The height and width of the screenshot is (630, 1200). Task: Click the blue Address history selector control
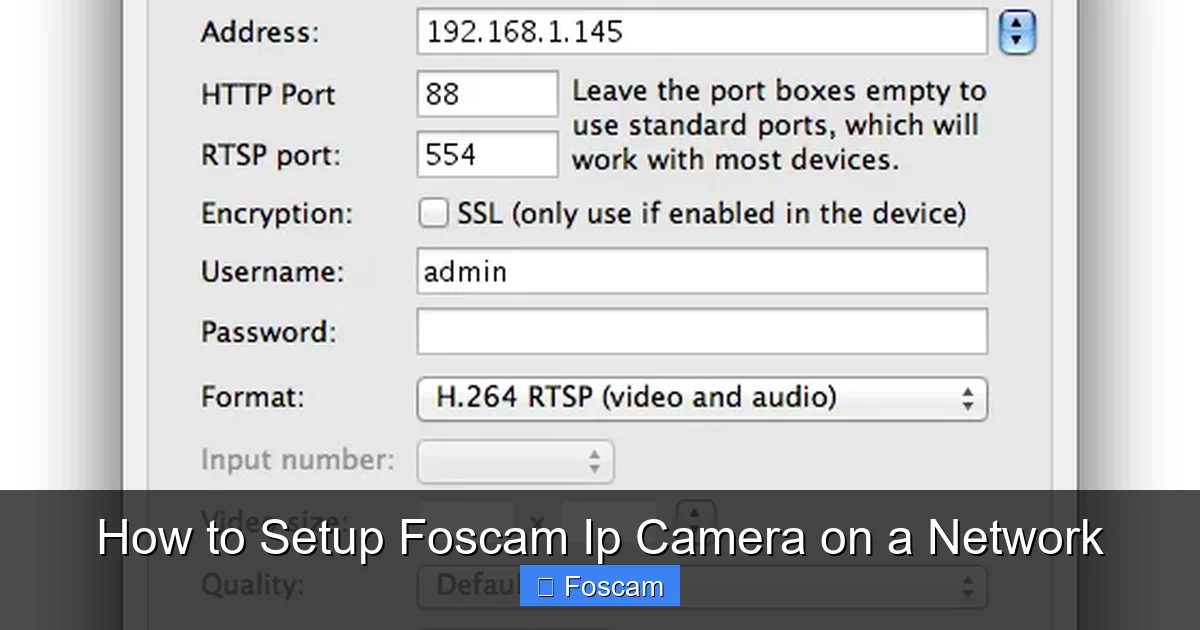click(x=1018, y=31)
